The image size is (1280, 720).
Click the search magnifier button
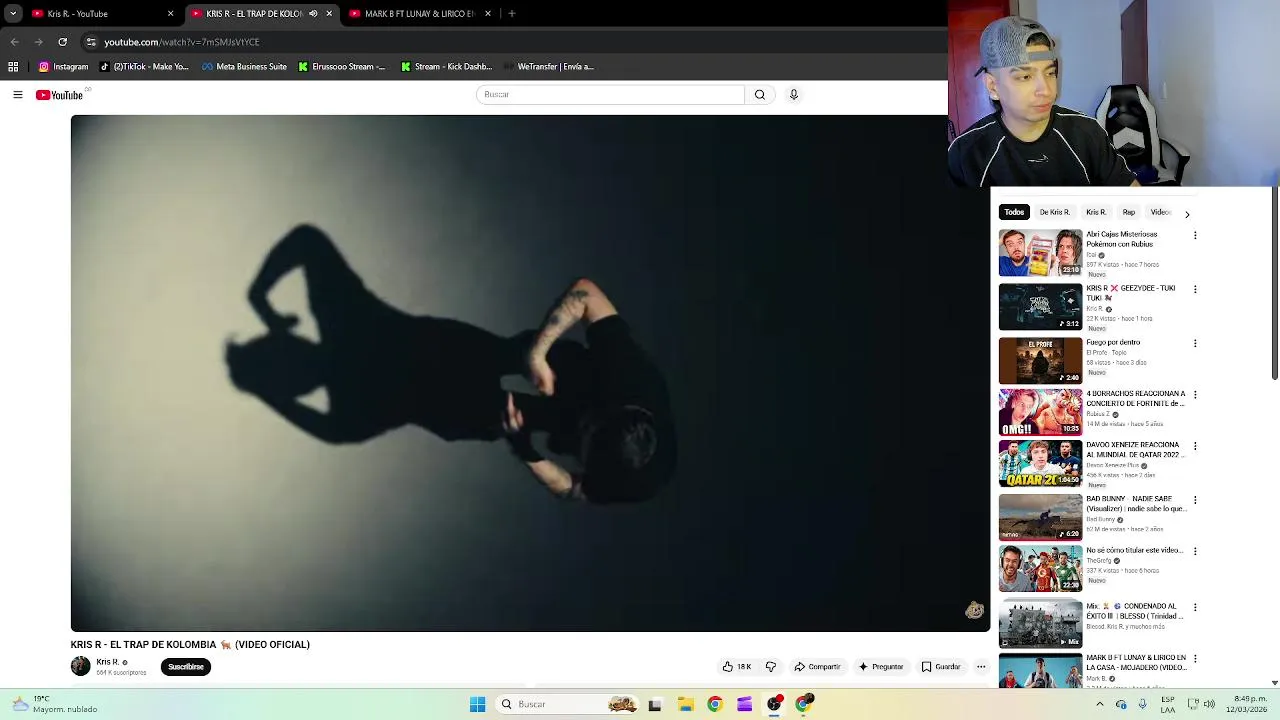(760, 94)
